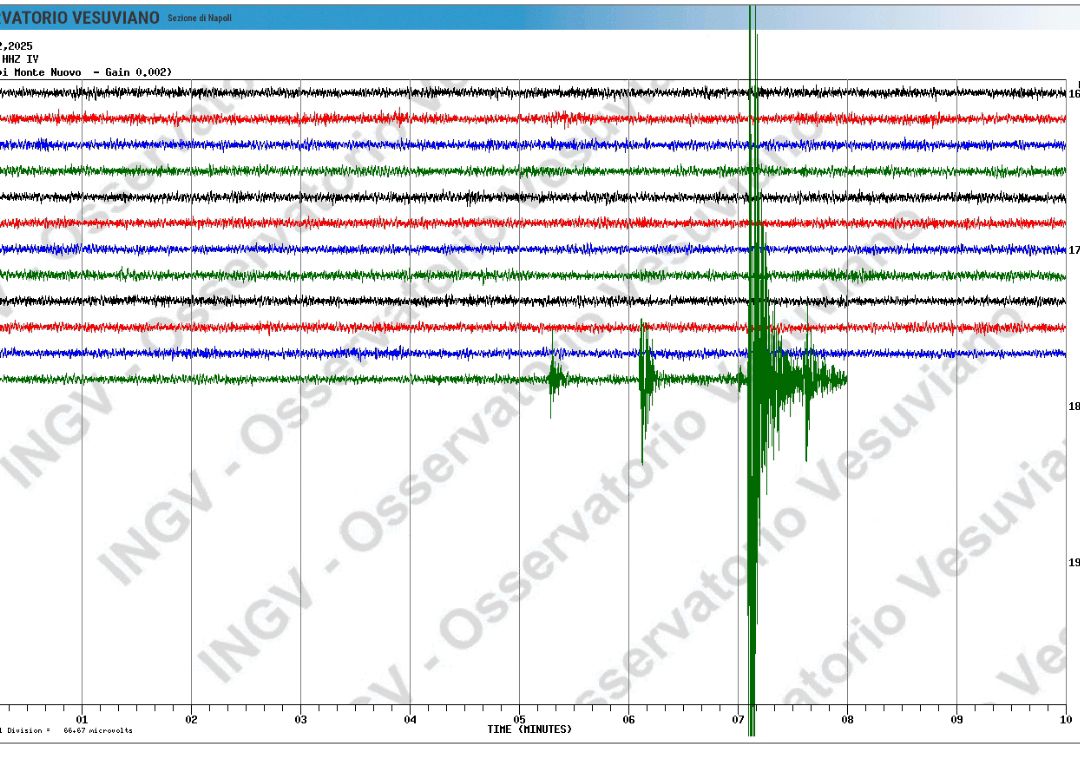Click hour label 19 on right axis
This screenshot has width=1080, height=757.
click(x=1073, y=562)
